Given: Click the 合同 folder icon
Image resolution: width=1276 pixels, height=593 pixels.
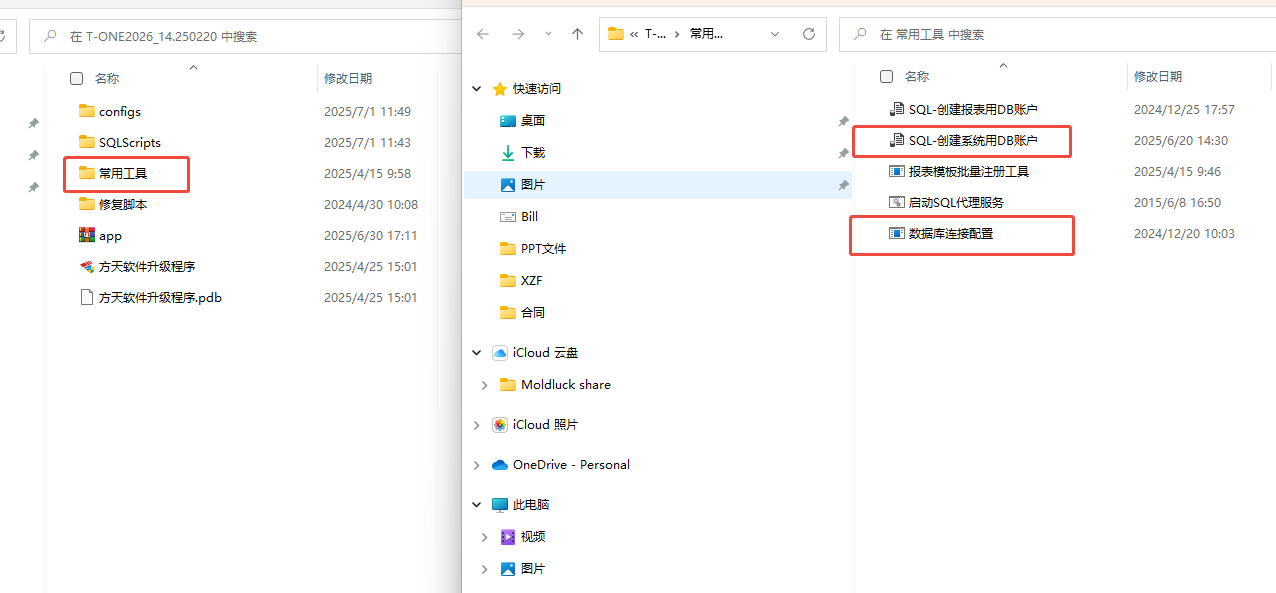Looking at the screenshot, I should [508, 312].
